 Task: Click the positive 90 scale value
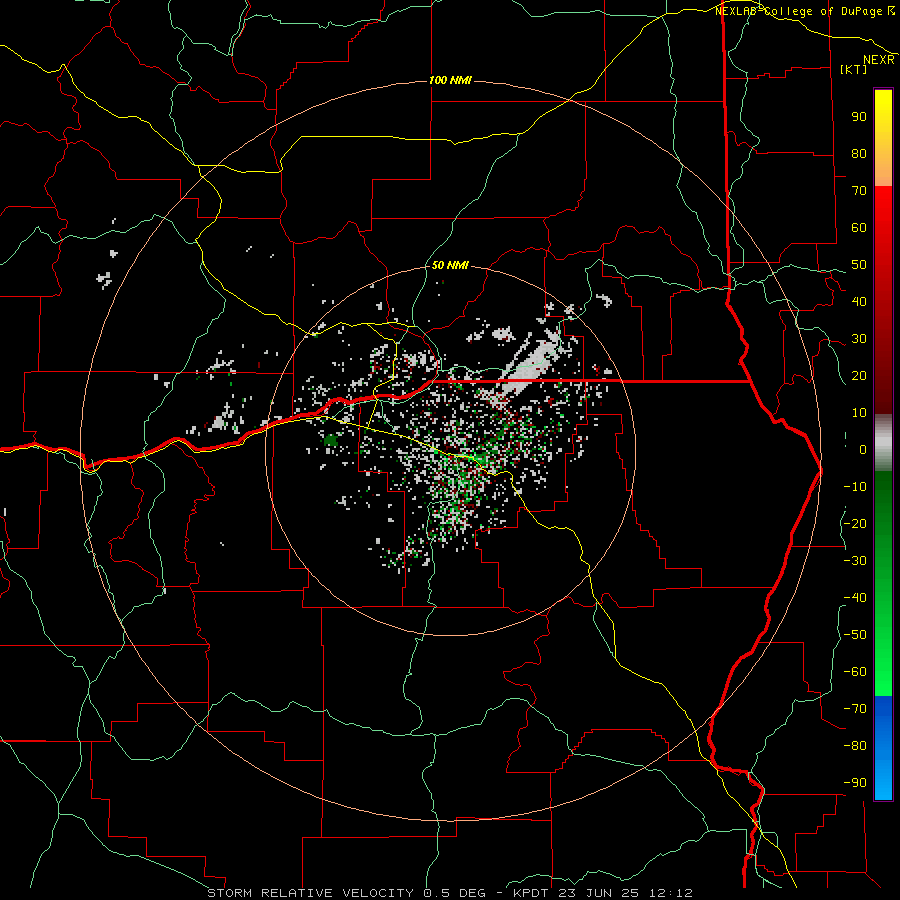tap(859, 117)
